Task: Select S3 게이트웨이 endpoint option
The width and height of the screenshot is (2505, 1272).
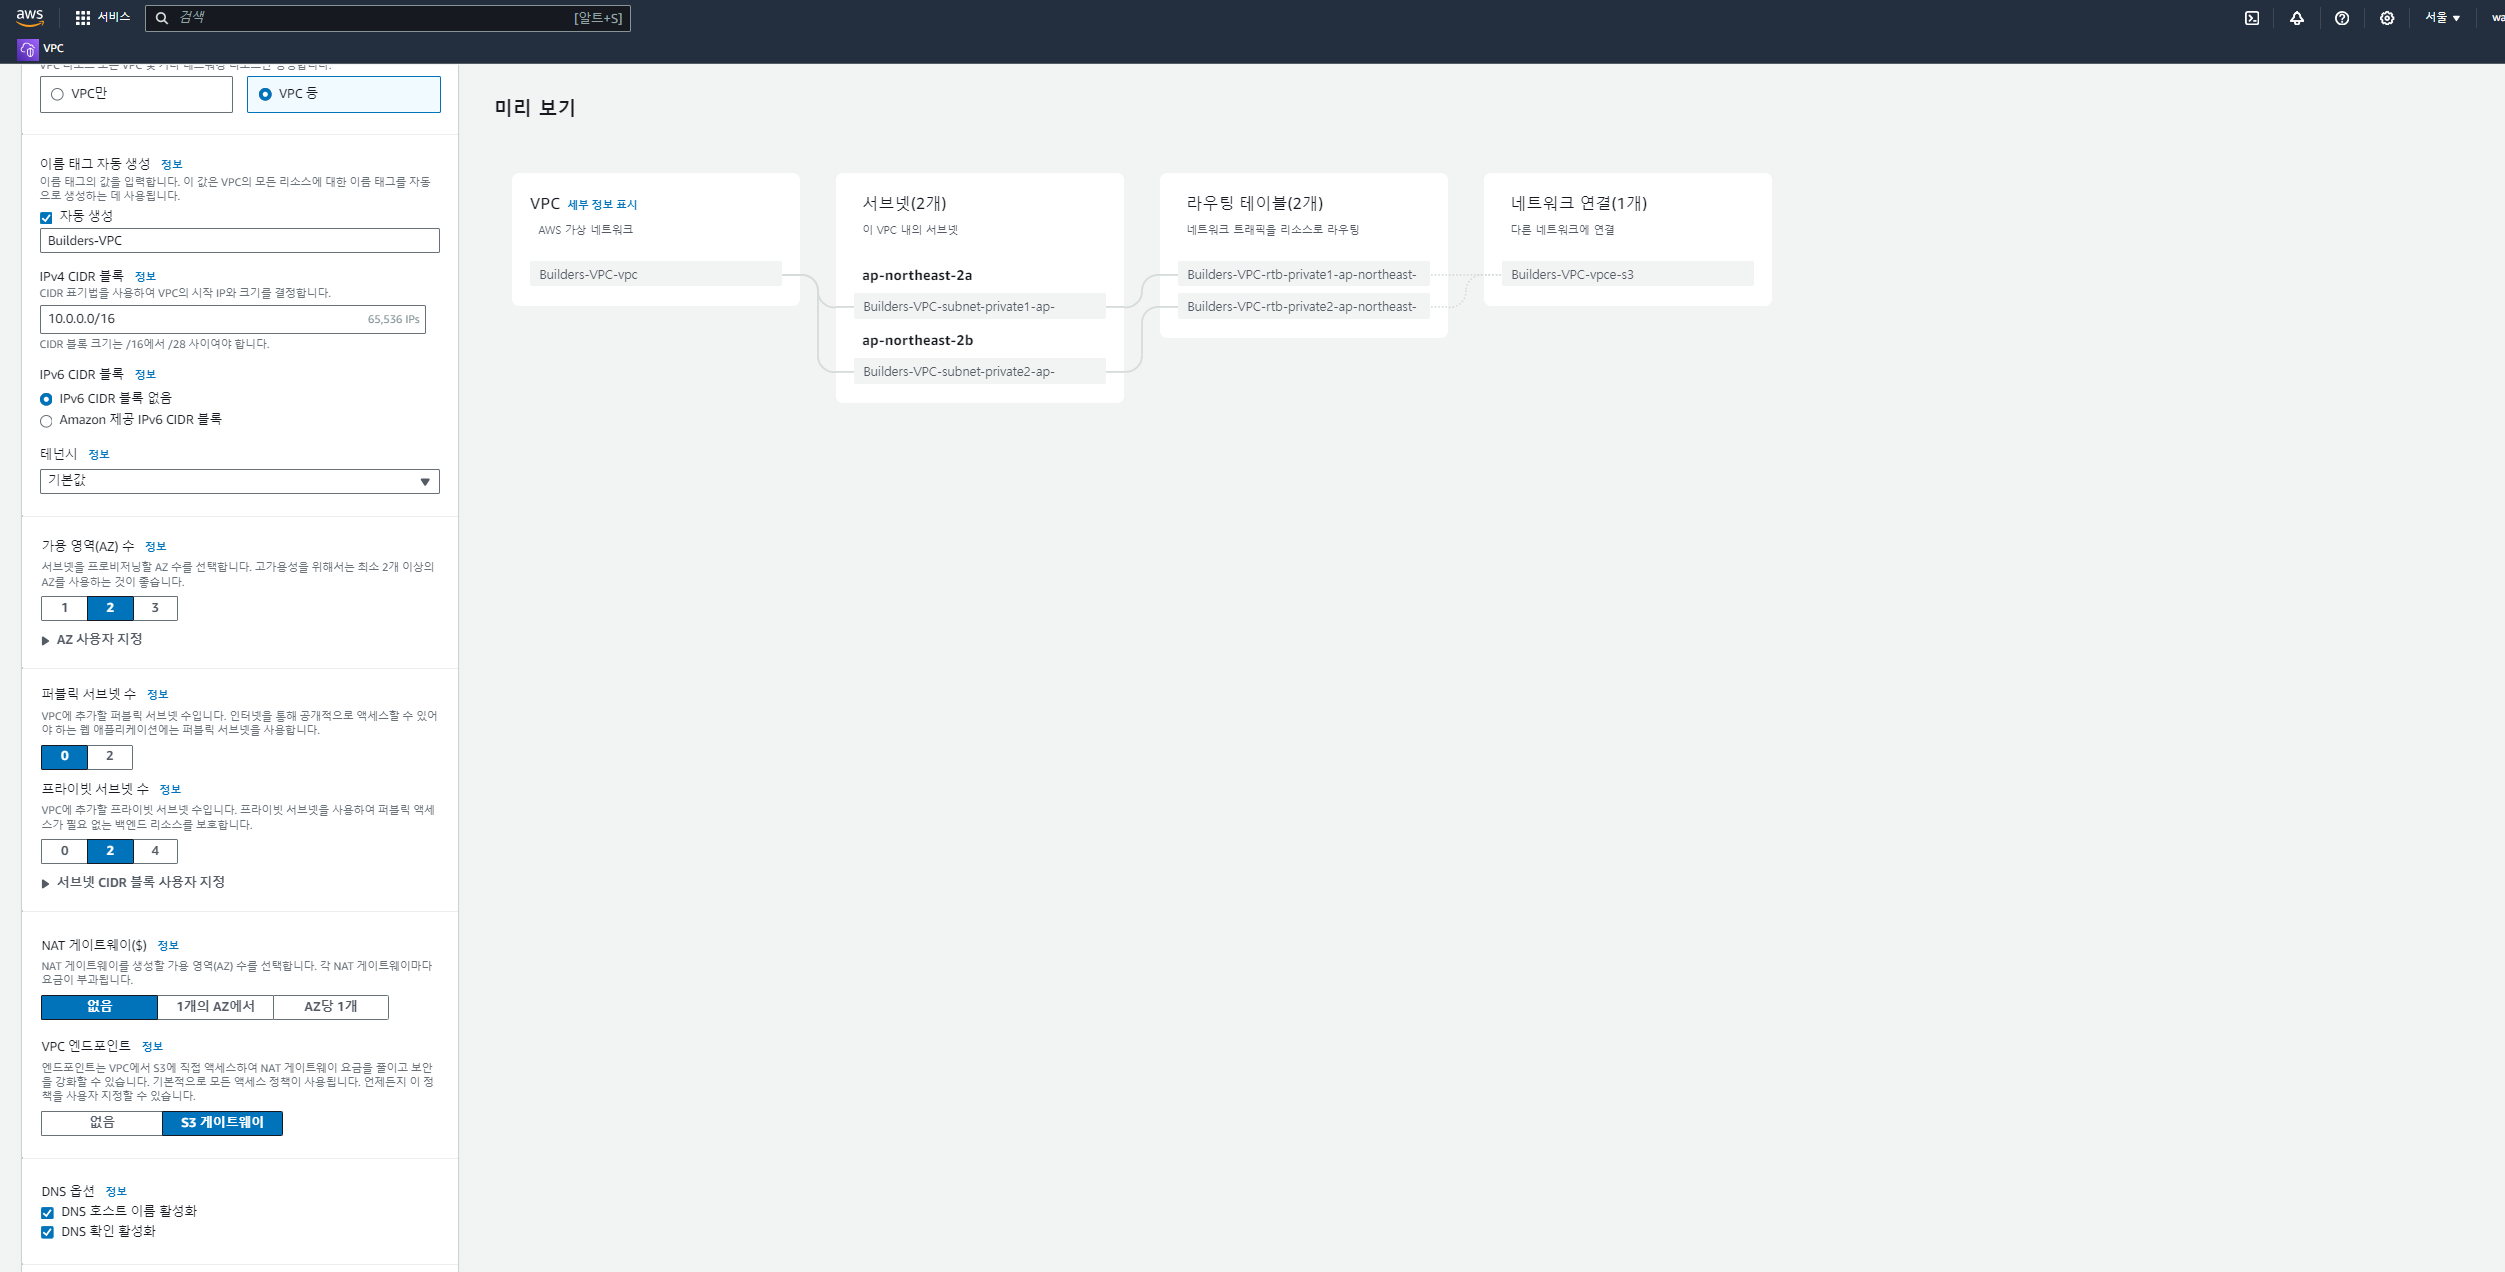Action: (222, 1123)
